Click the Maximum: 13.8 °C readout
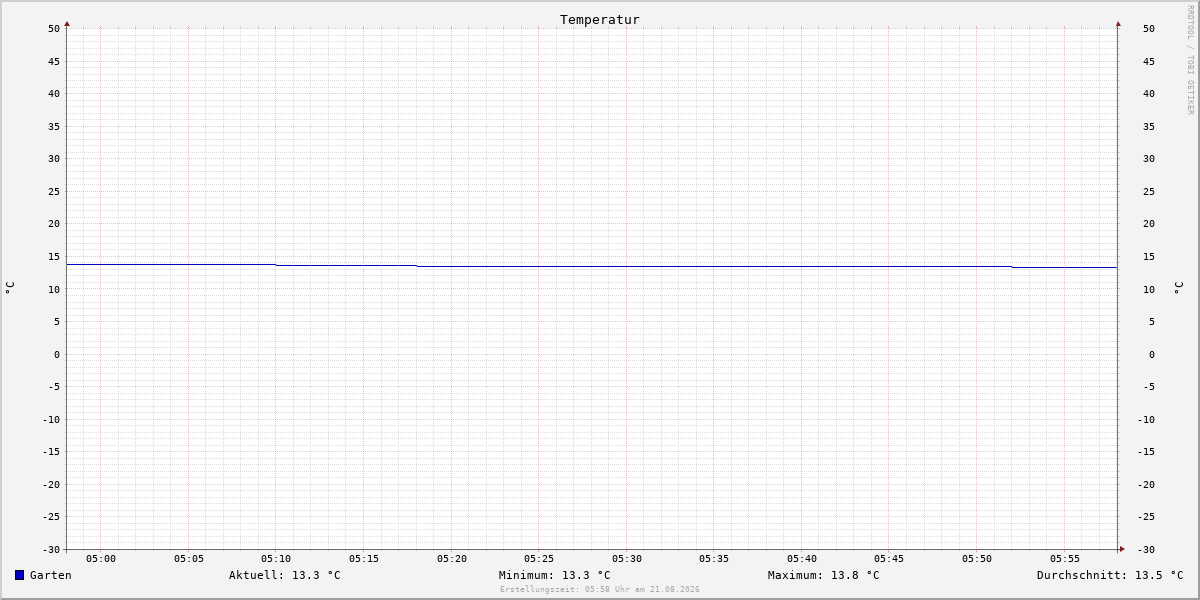This screenshot has height=600, width=1200. point(824,575)
